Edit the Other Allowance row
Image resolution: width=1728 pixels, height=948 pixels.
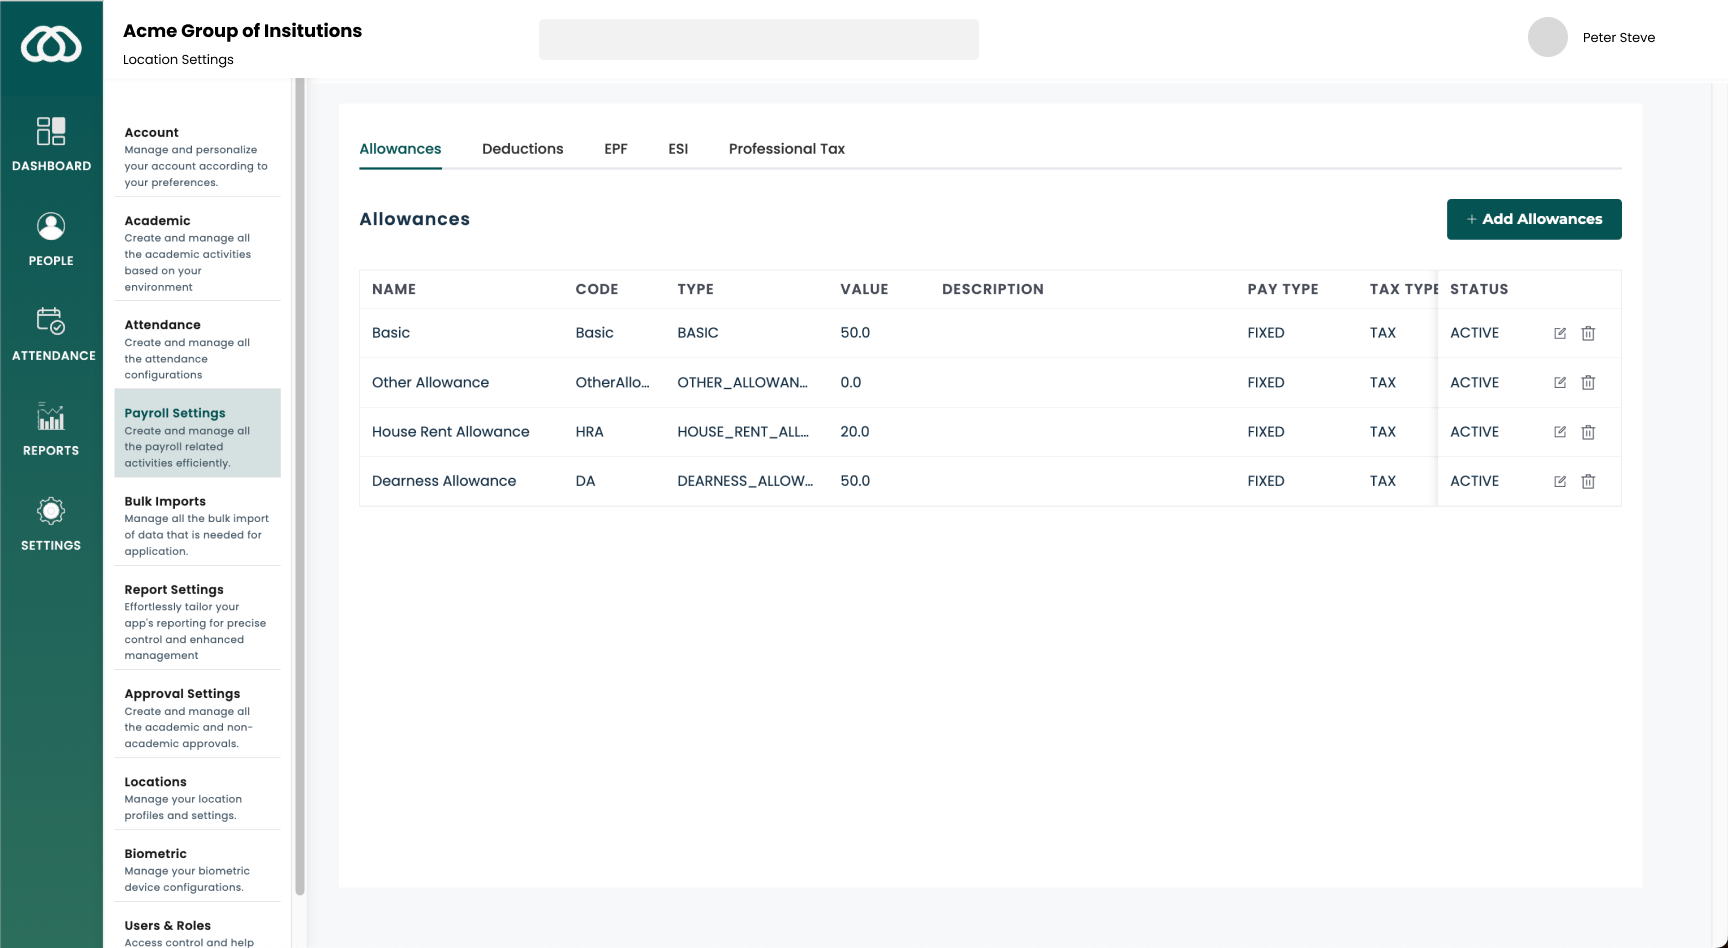click(1560, 382)
